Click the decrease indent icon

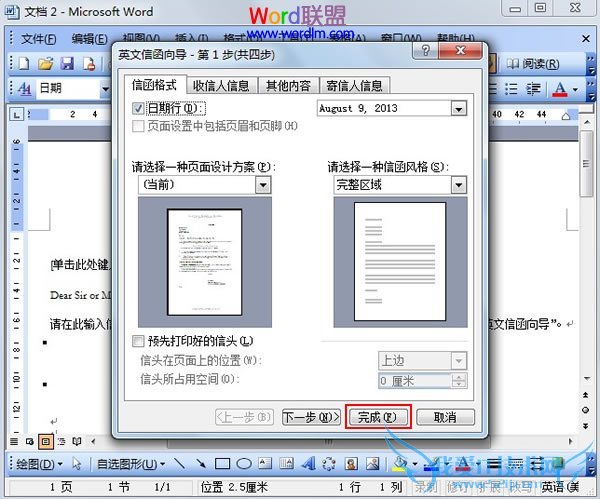[533, 89]
